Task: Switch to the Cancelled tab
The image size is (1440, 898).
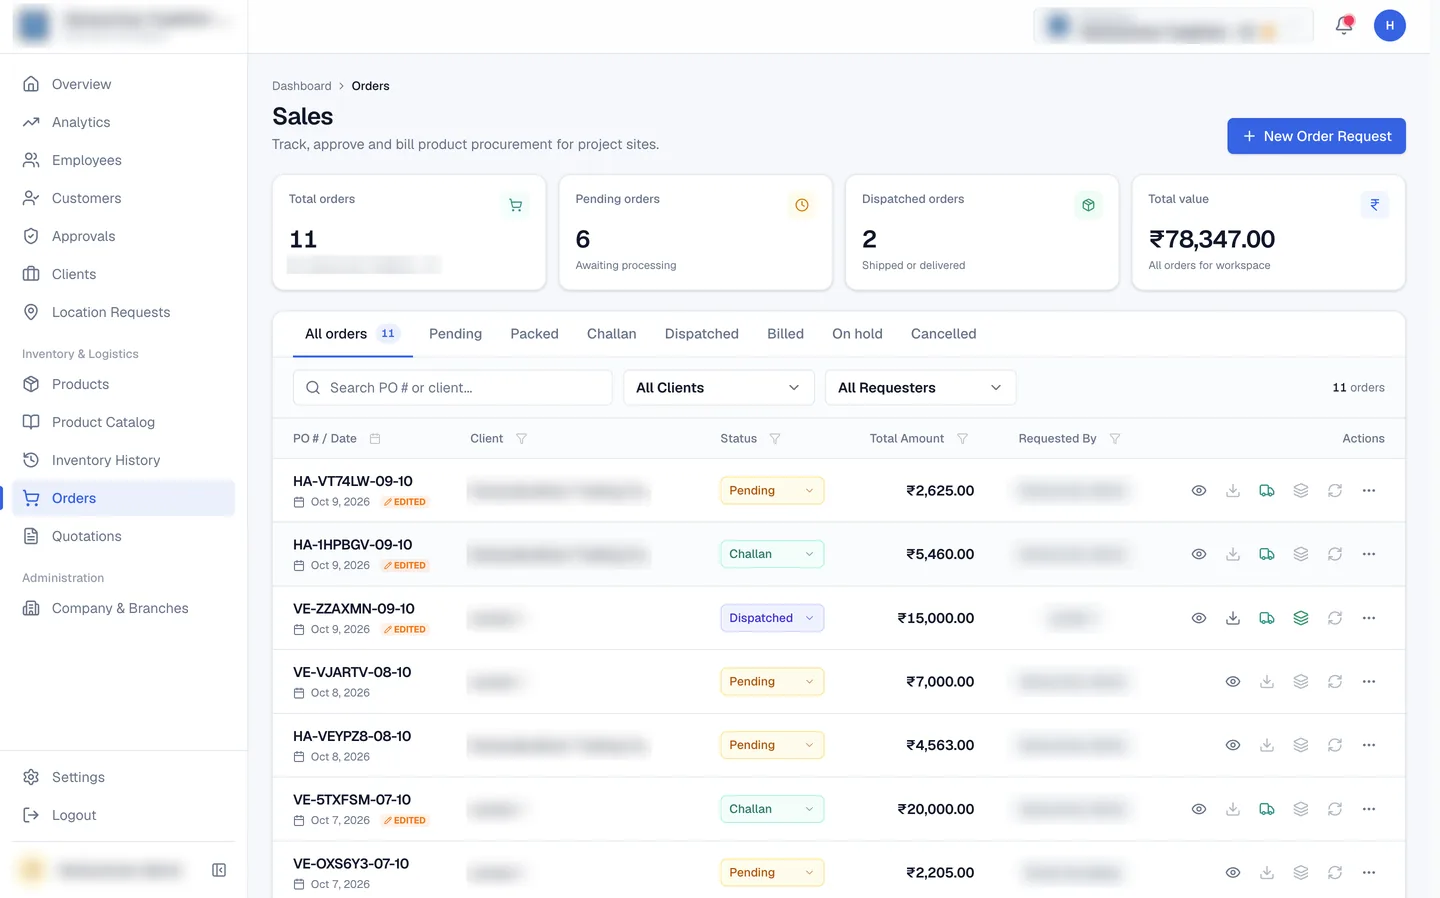Action: click(x=943, y=334)
